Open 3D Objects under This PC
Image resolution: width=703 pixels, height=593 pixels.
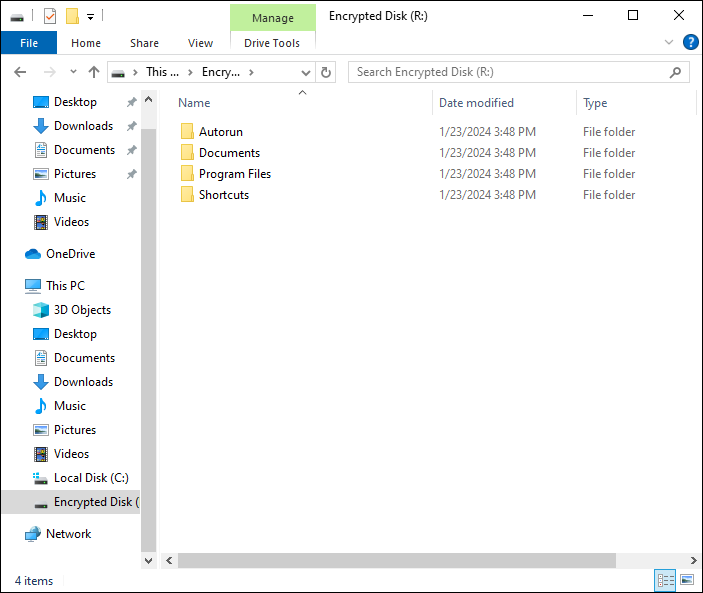point(82,310)
